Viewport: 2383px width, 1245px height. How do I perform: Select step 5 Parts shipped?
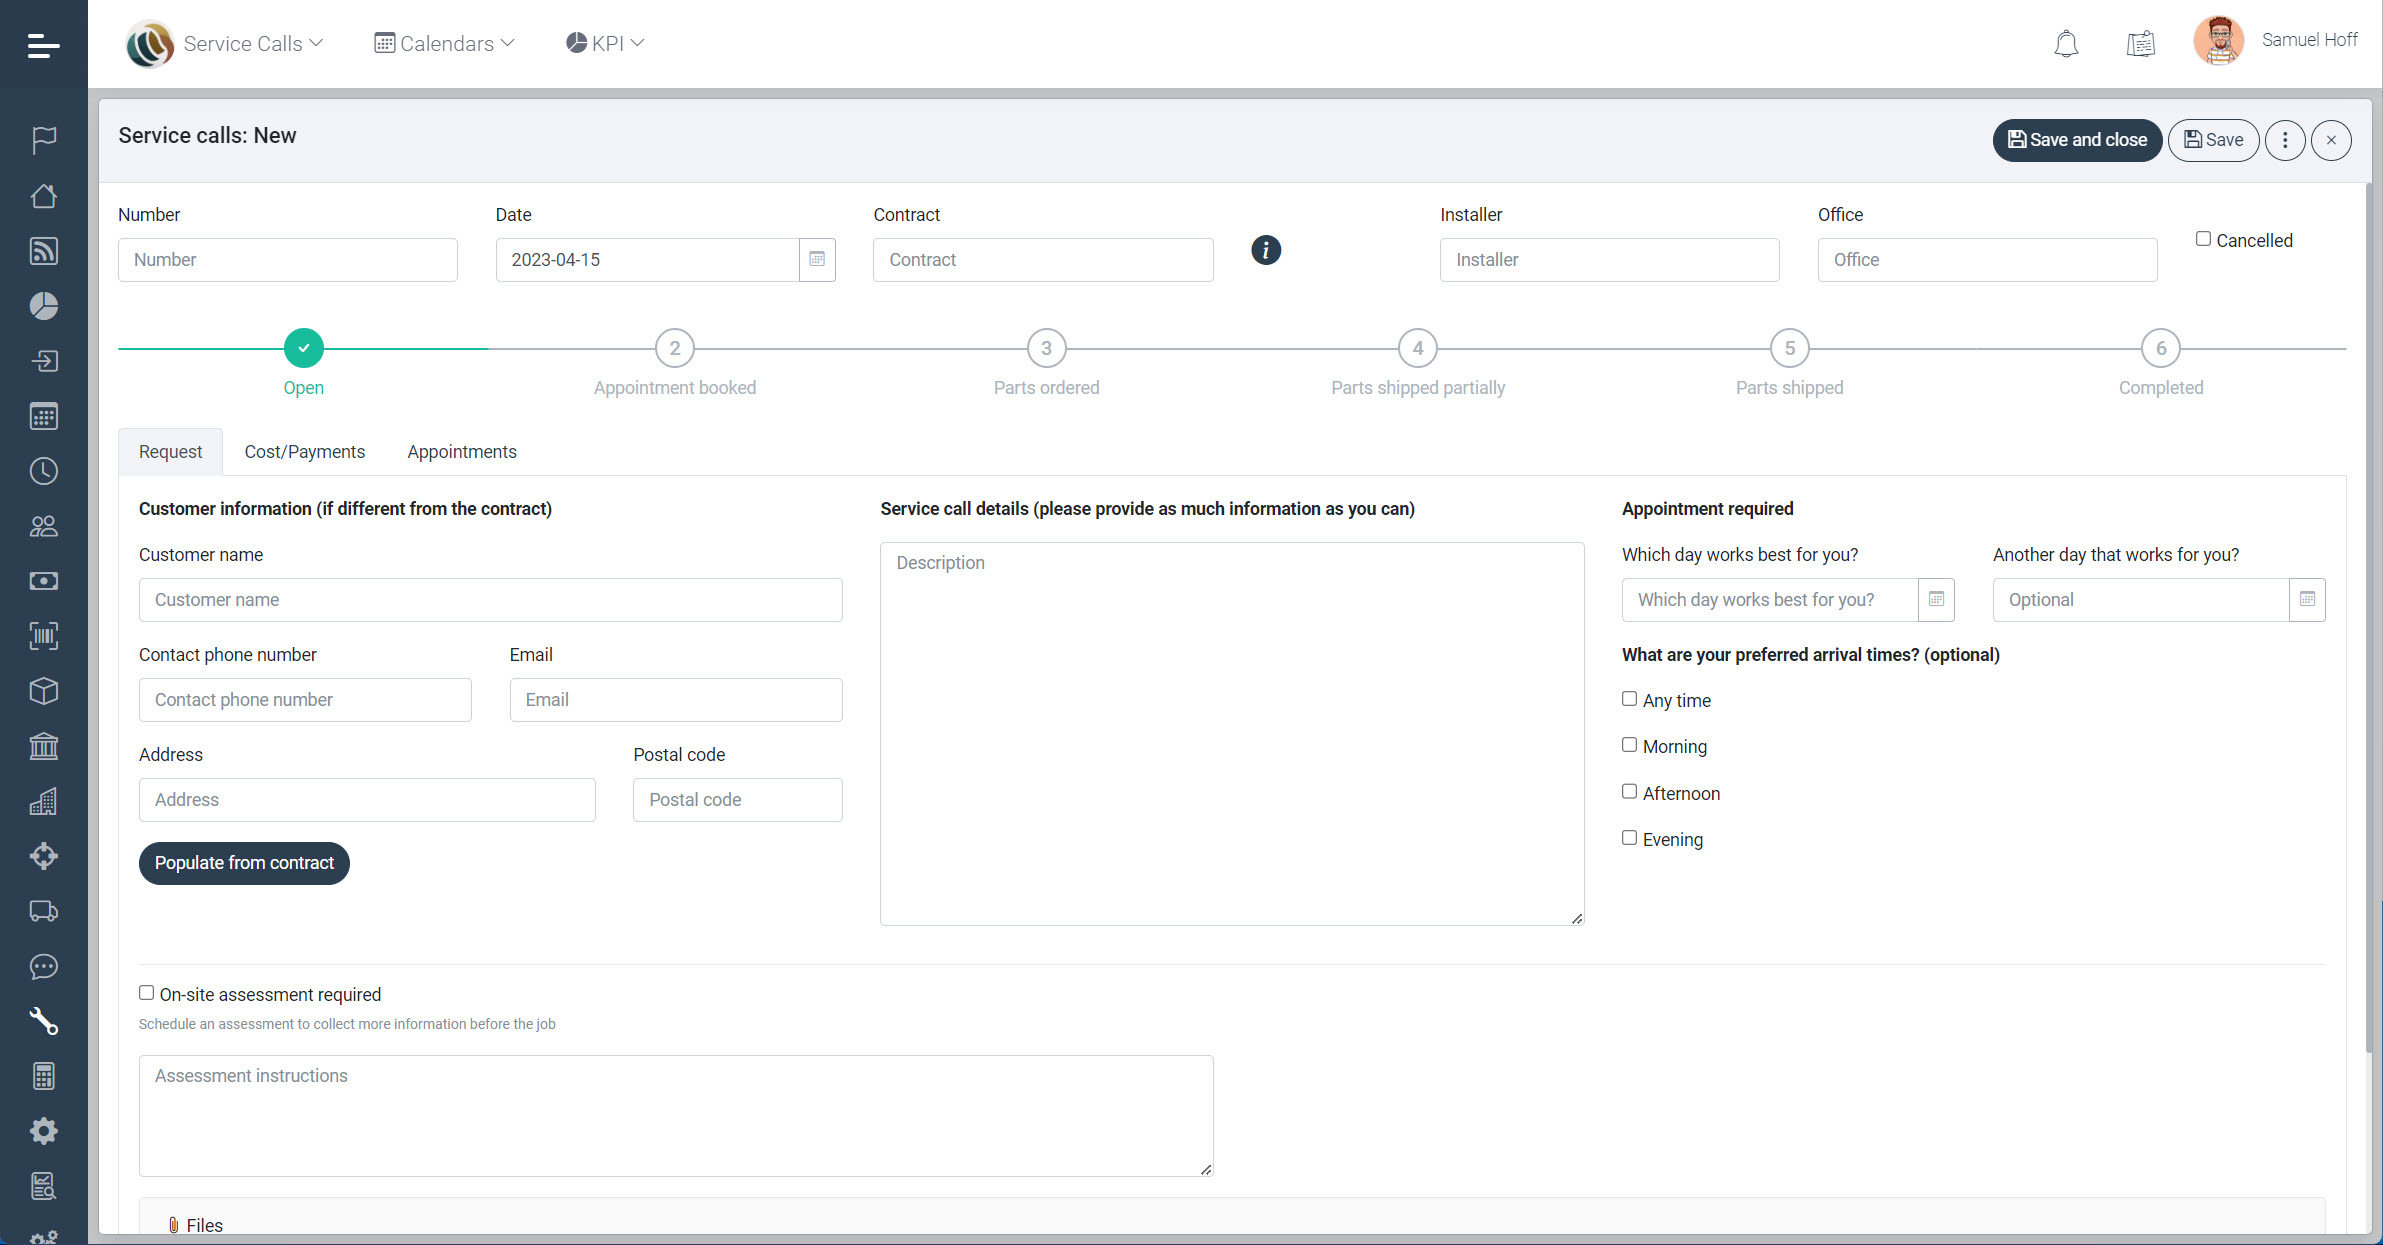point(1790,348)
